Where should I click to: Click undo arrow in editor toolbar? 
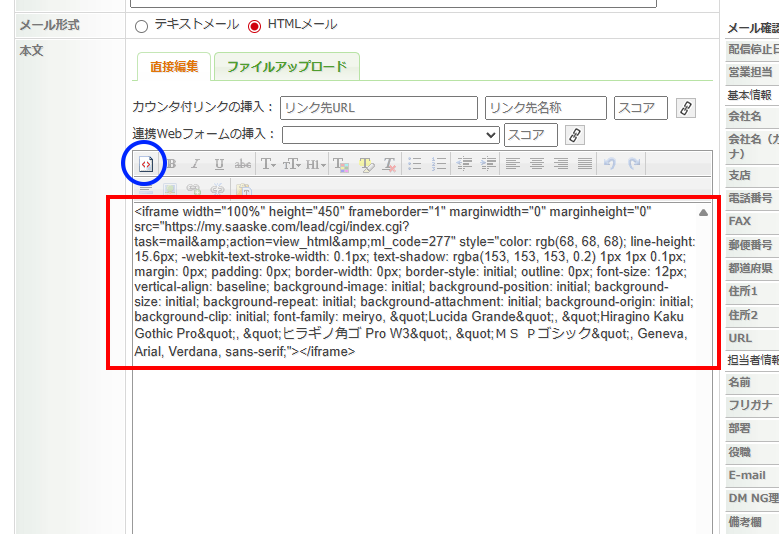click(x=610, y=164)
